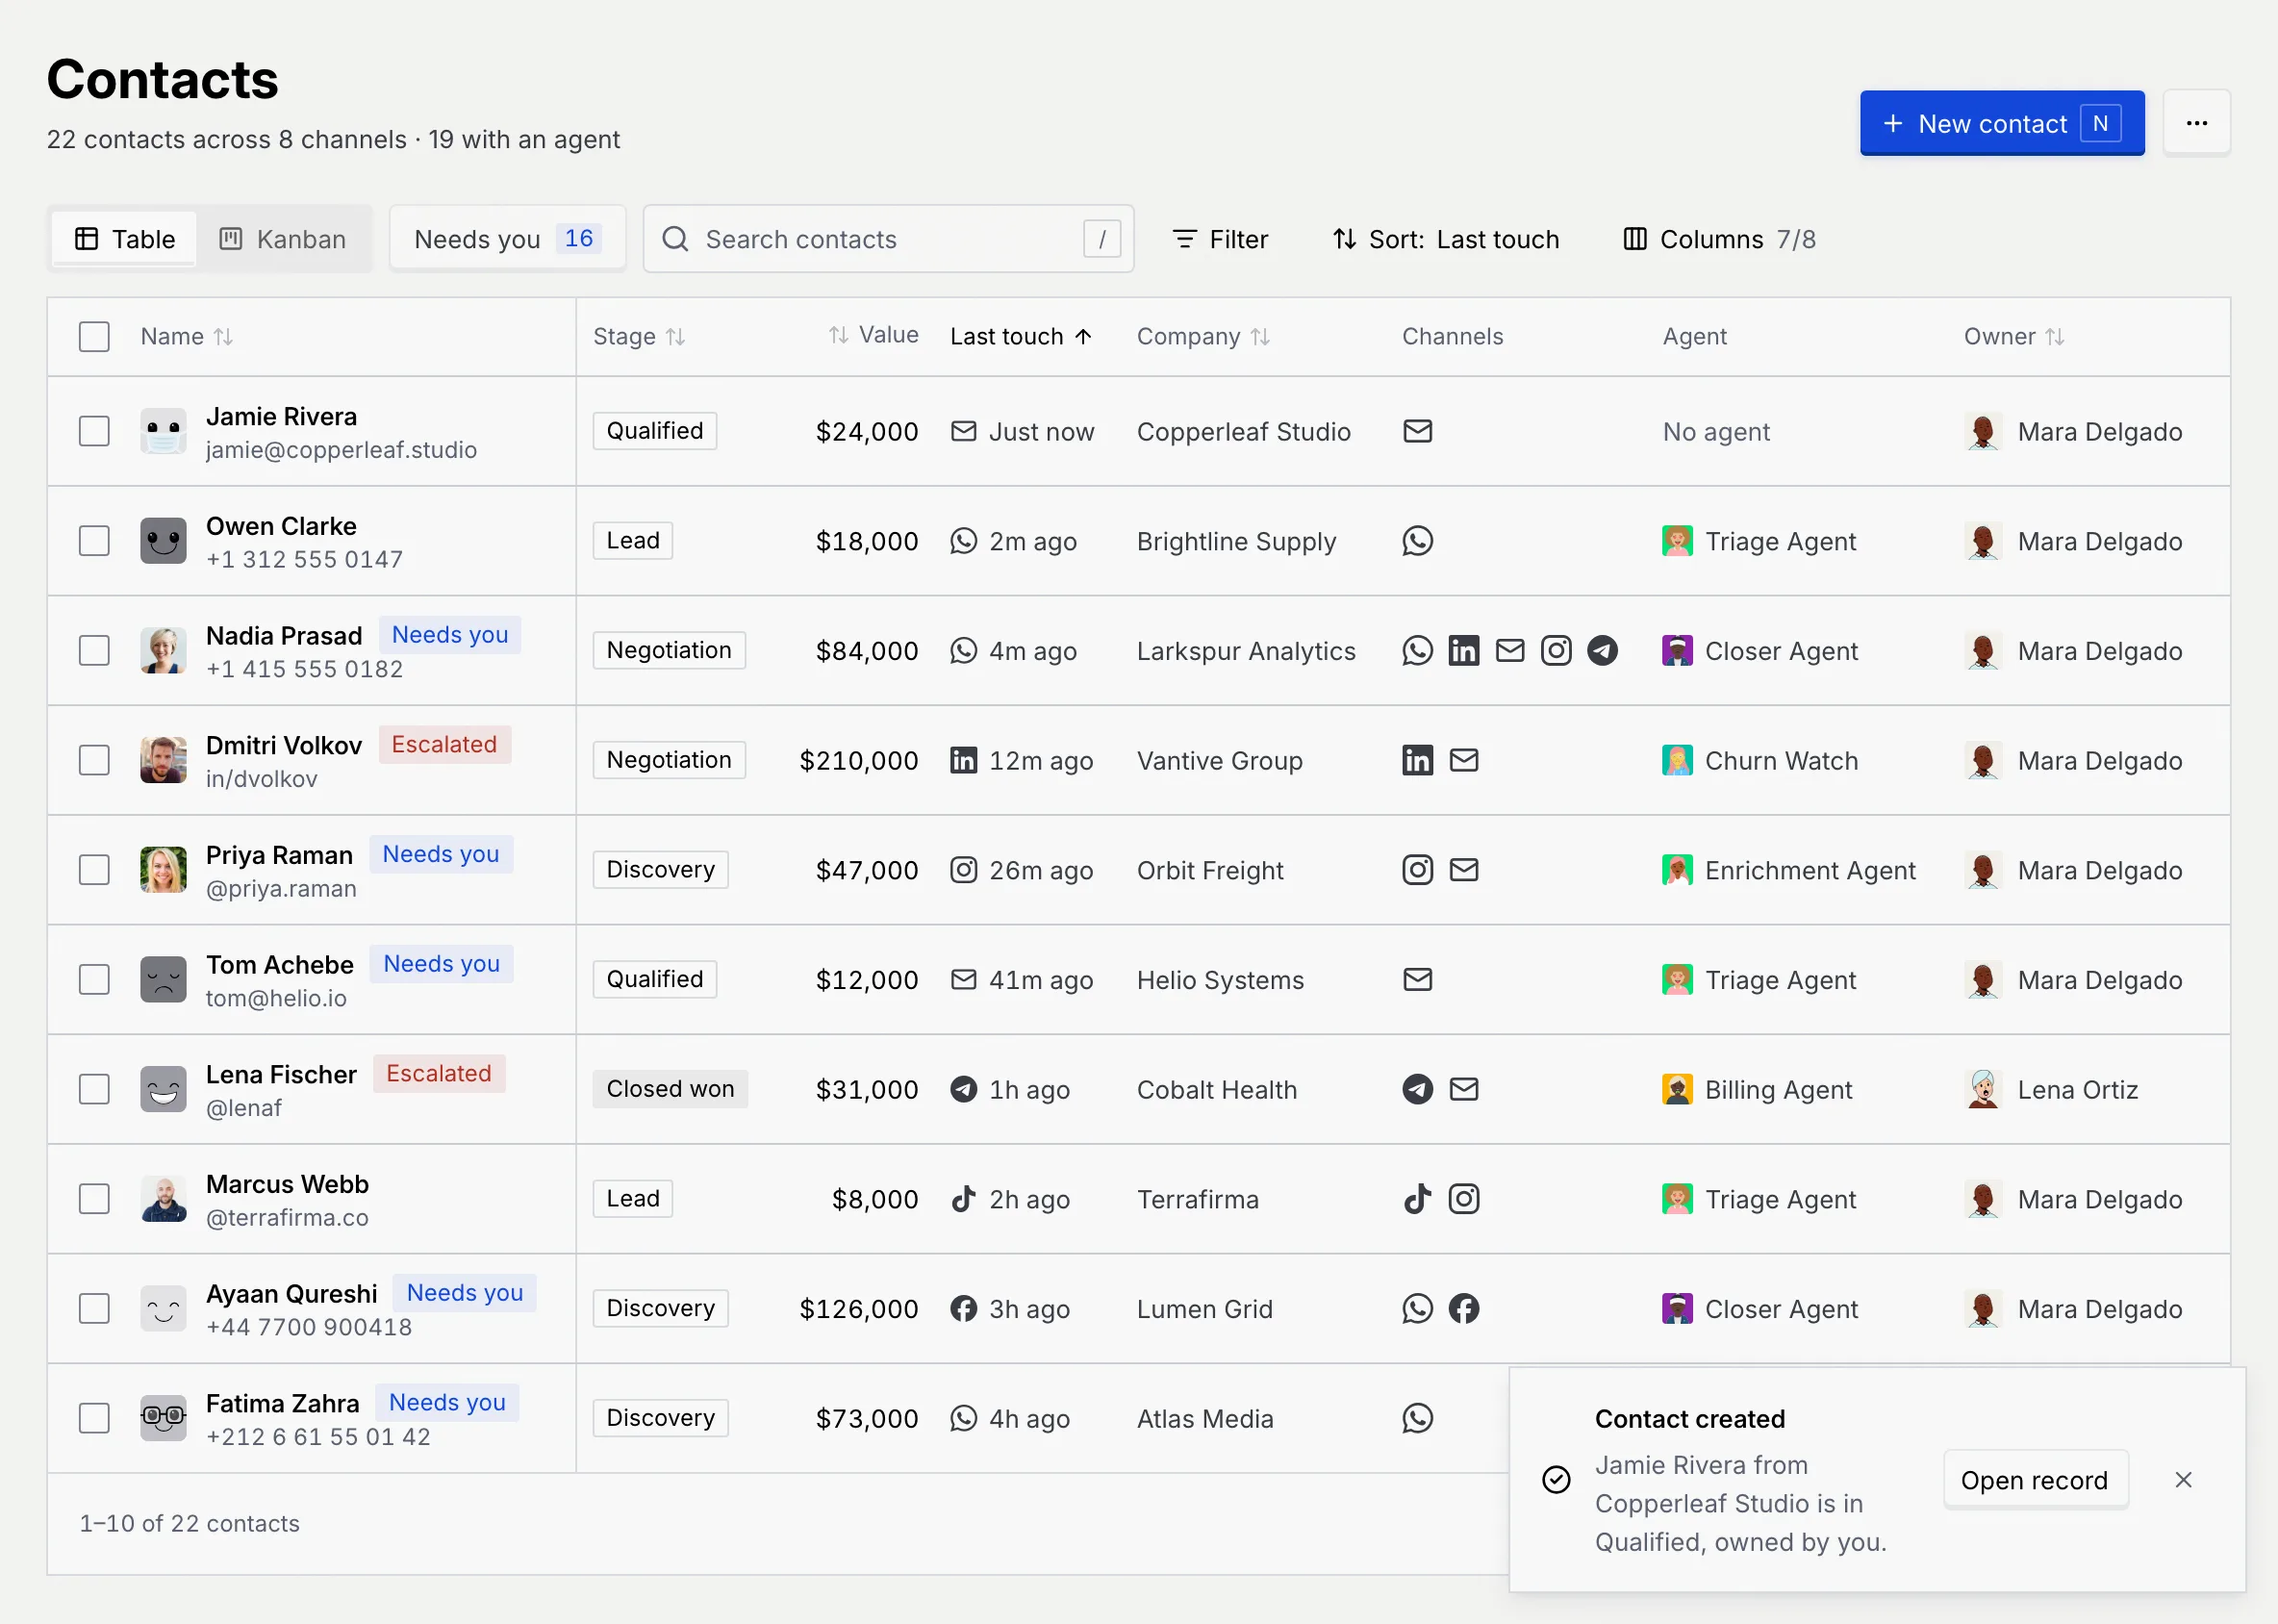The width and height of the screenshot is (2278, 1624).
Task: Select the checkbox for Jamie Rivera
Action: click(x=94, y=431)
